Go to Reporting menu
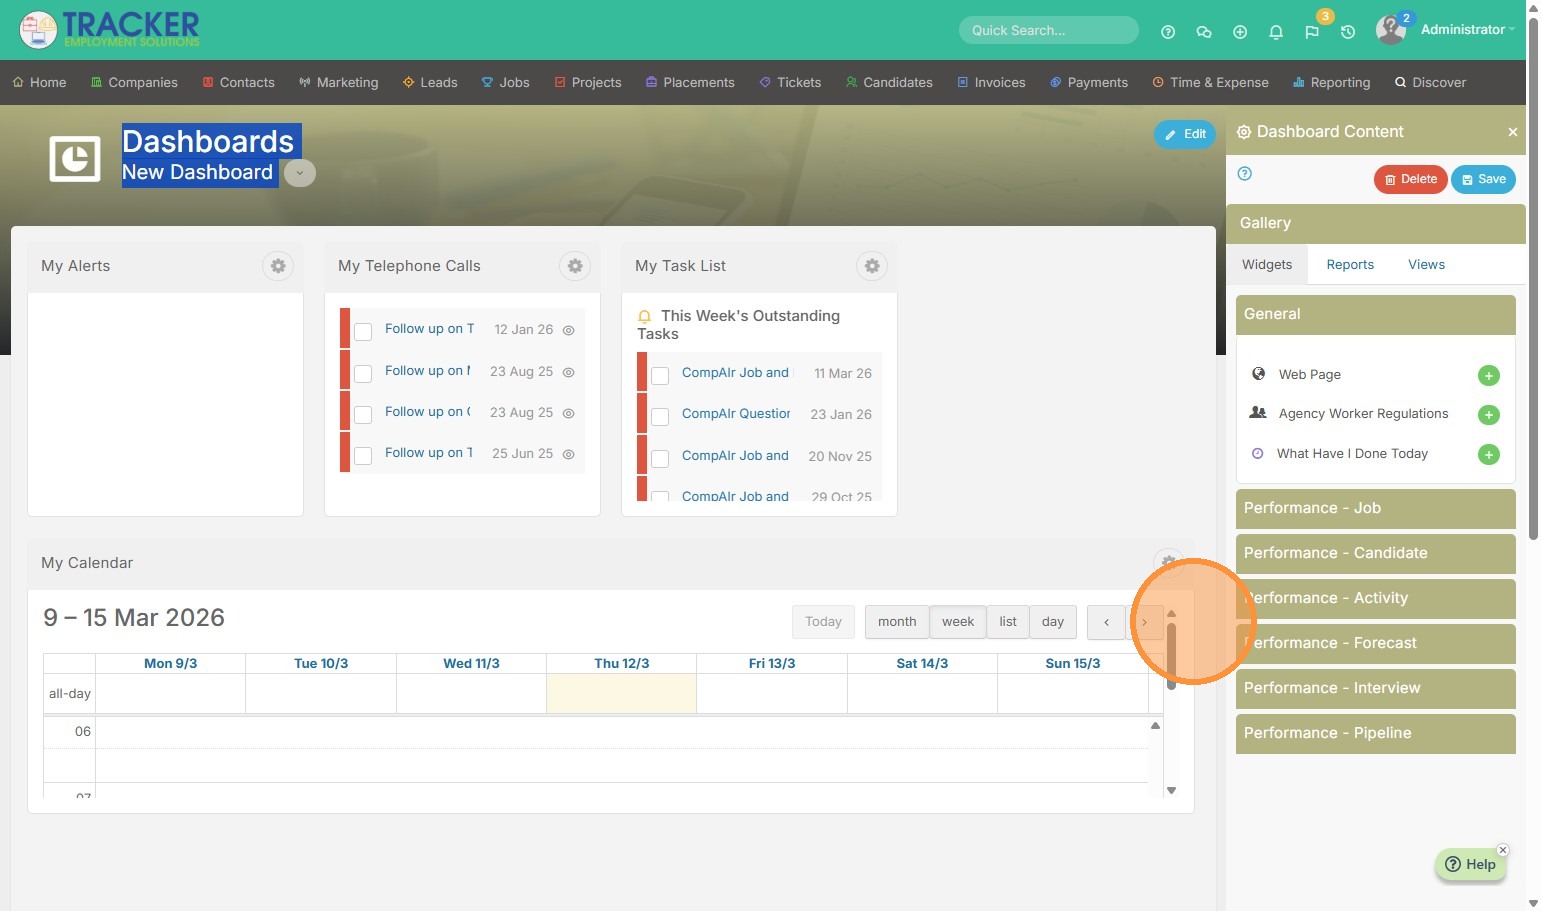 1331,83
